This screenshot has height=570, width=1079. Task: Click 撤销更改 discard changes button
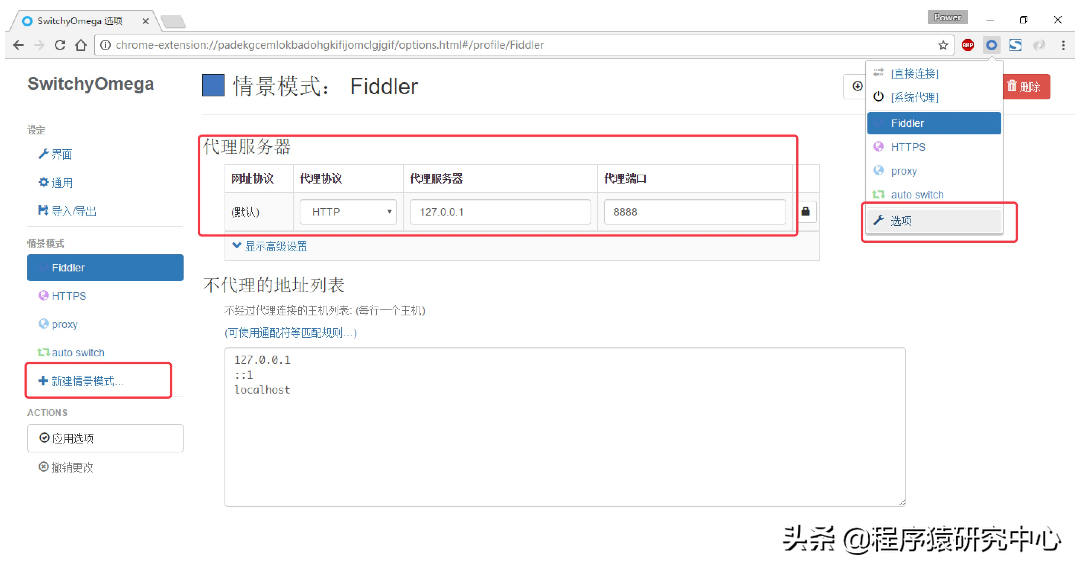(66, 467)
